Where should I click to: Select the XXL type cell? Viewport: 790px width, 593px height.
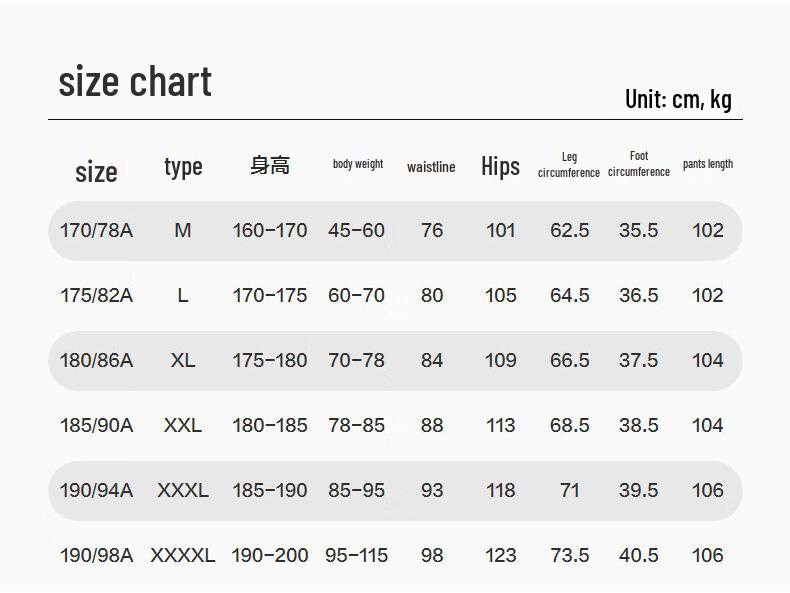(183, 426)
